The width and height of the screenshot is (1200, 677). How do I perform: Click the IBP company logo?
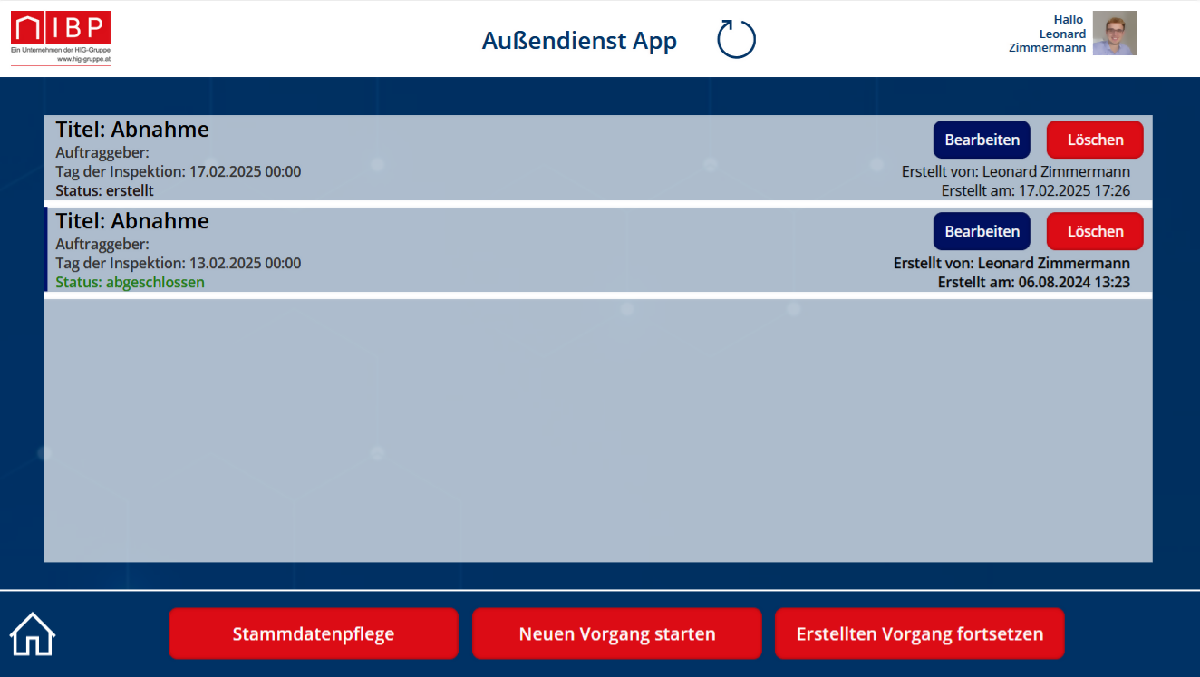click(61, 38)
